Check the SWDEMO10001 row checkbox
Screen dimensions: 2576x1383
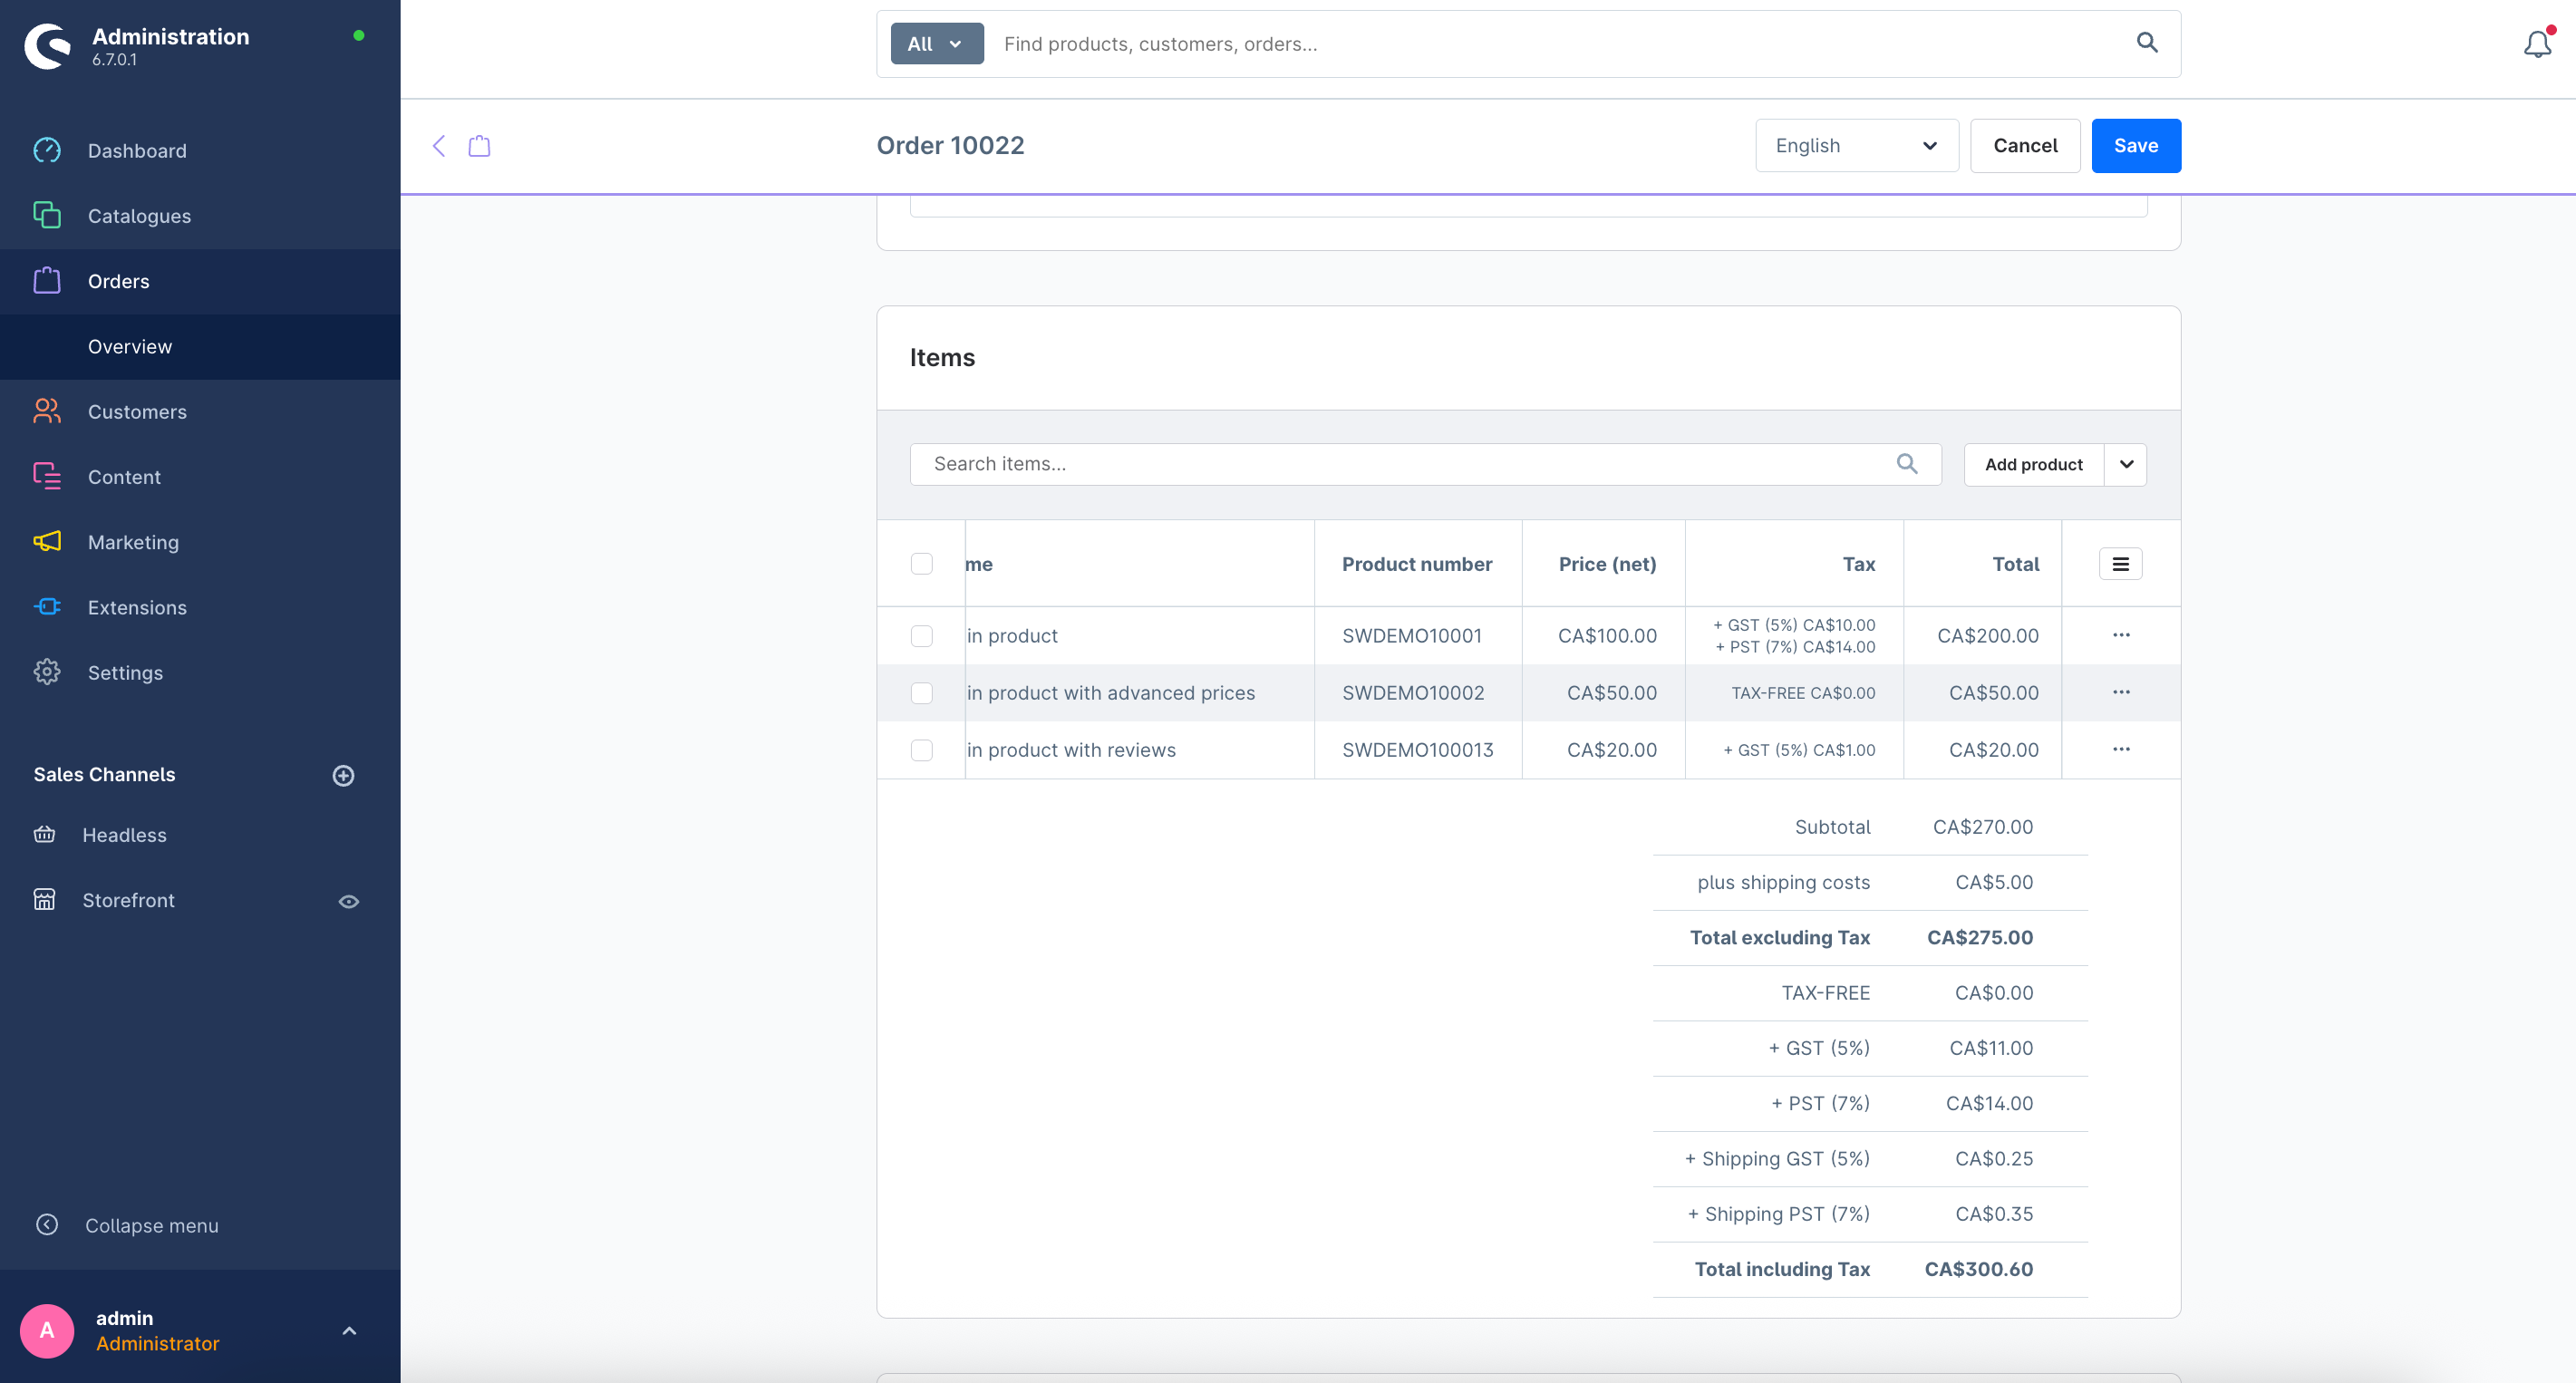click(922, 636)
